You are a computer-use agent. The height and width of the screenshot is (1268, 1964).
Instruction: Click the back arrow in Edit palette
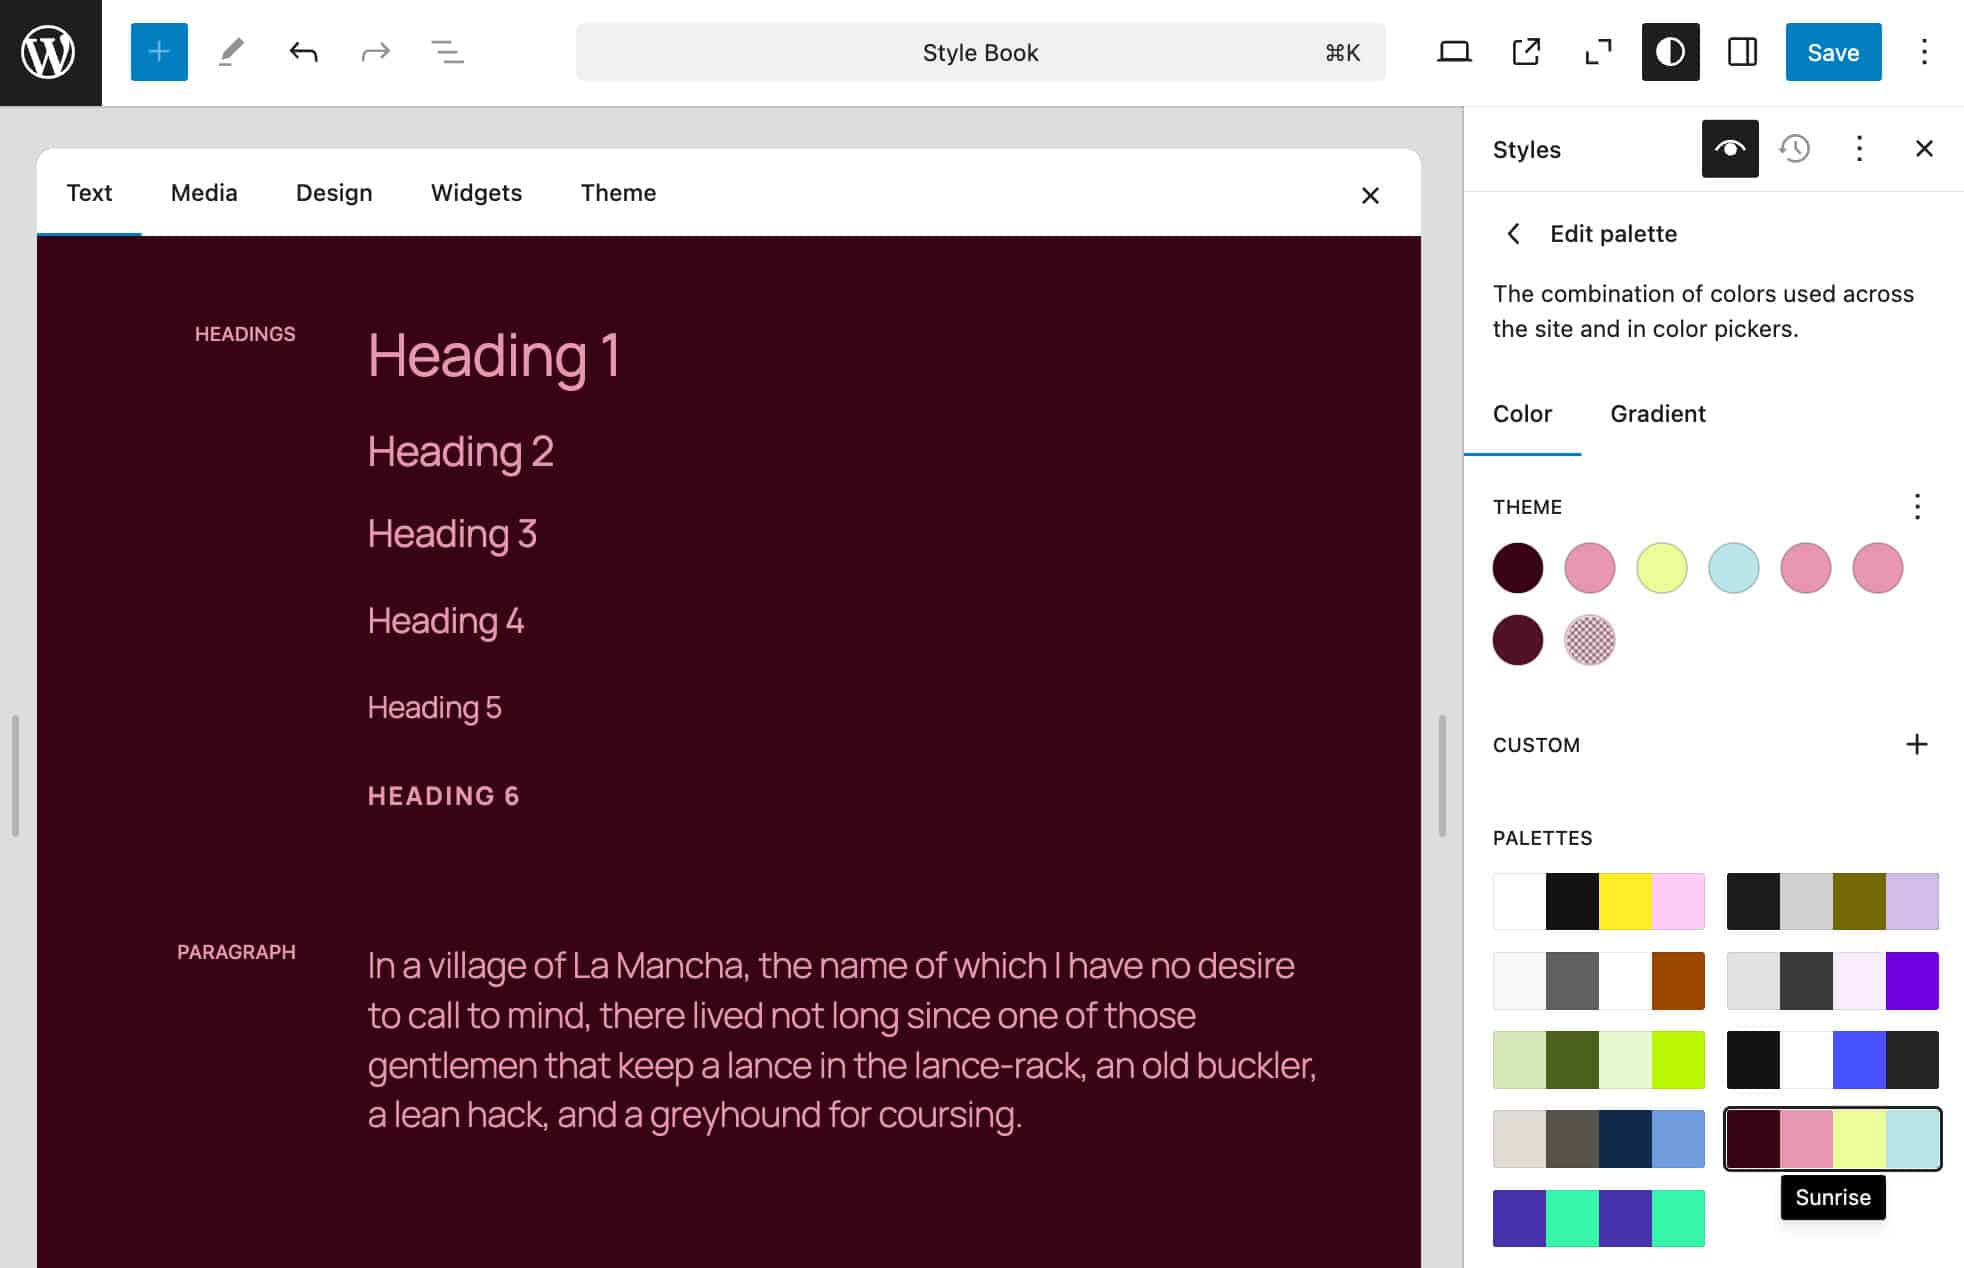(1513, 233)
